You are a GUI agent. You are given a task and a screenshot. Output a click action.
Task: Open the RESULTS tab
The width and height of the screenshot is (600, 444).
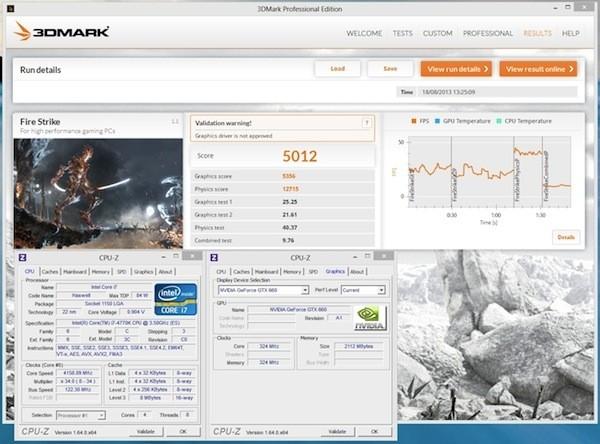[537, 33]
